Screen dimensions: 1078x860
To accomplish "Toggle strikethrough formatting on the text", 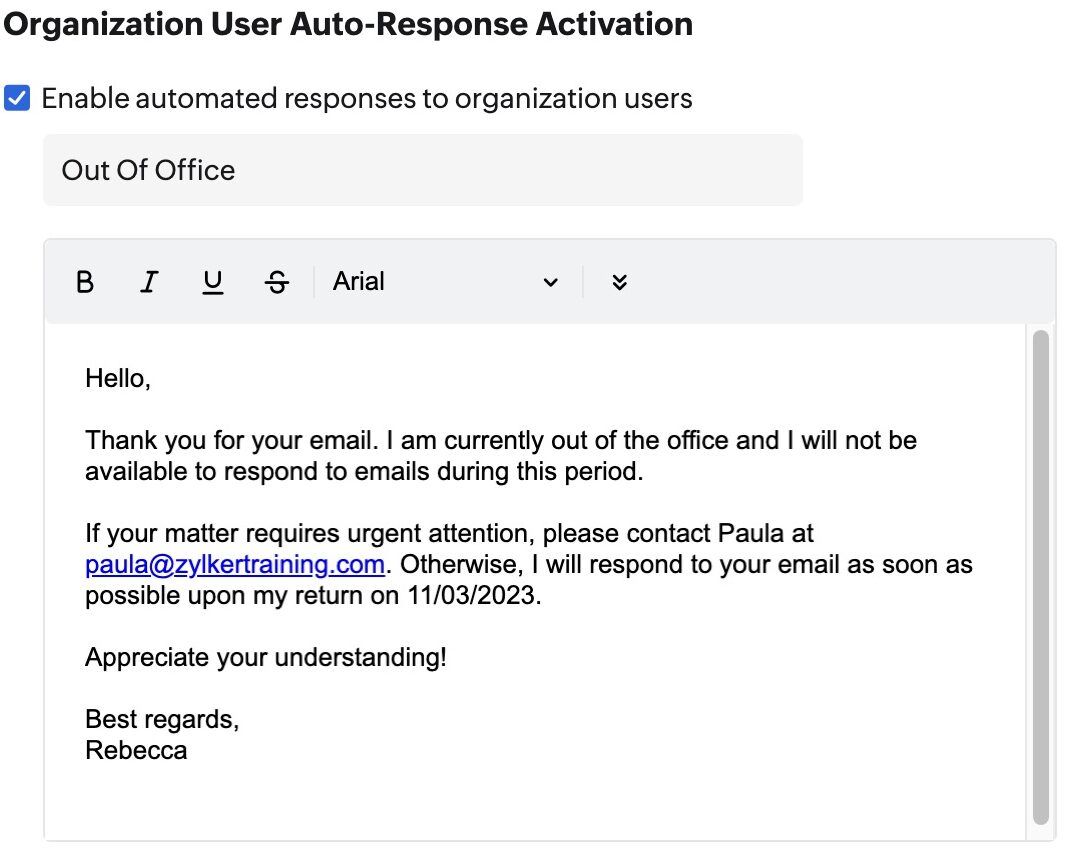I will [x=276, y=282].
